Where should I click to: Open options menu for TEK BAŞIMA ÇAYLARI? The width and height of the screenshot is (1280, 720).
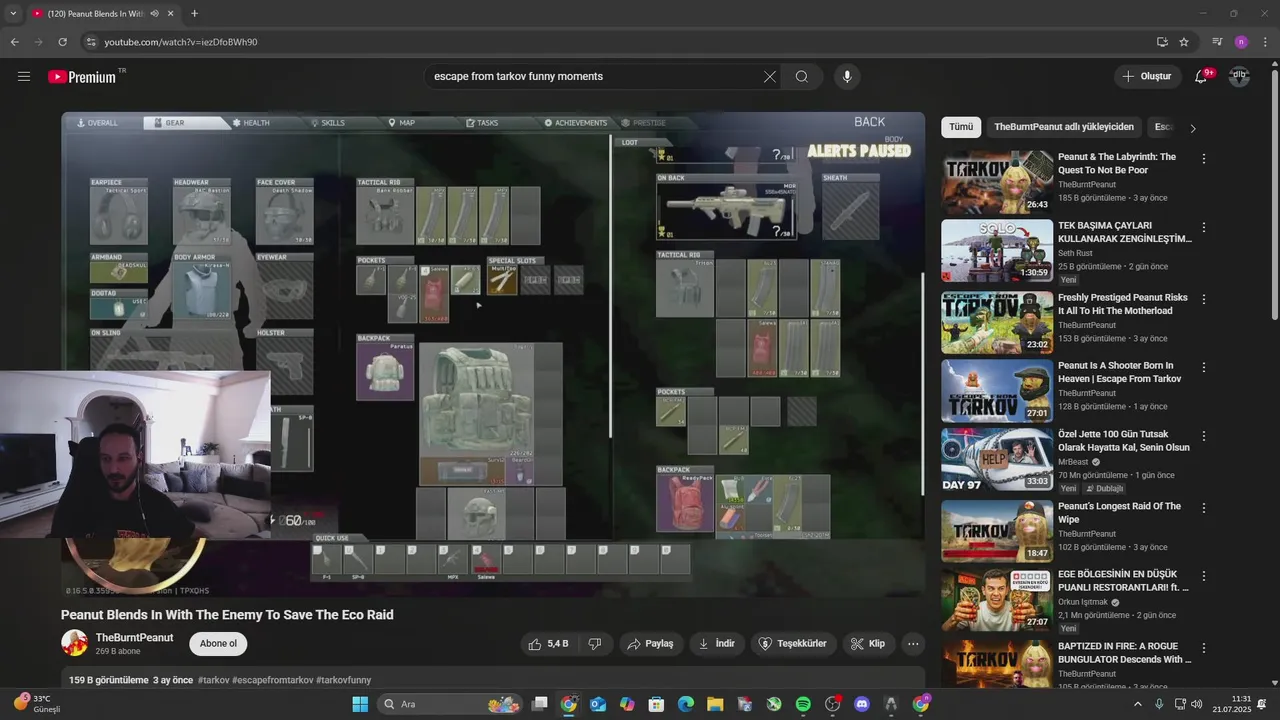[1204, 228]
